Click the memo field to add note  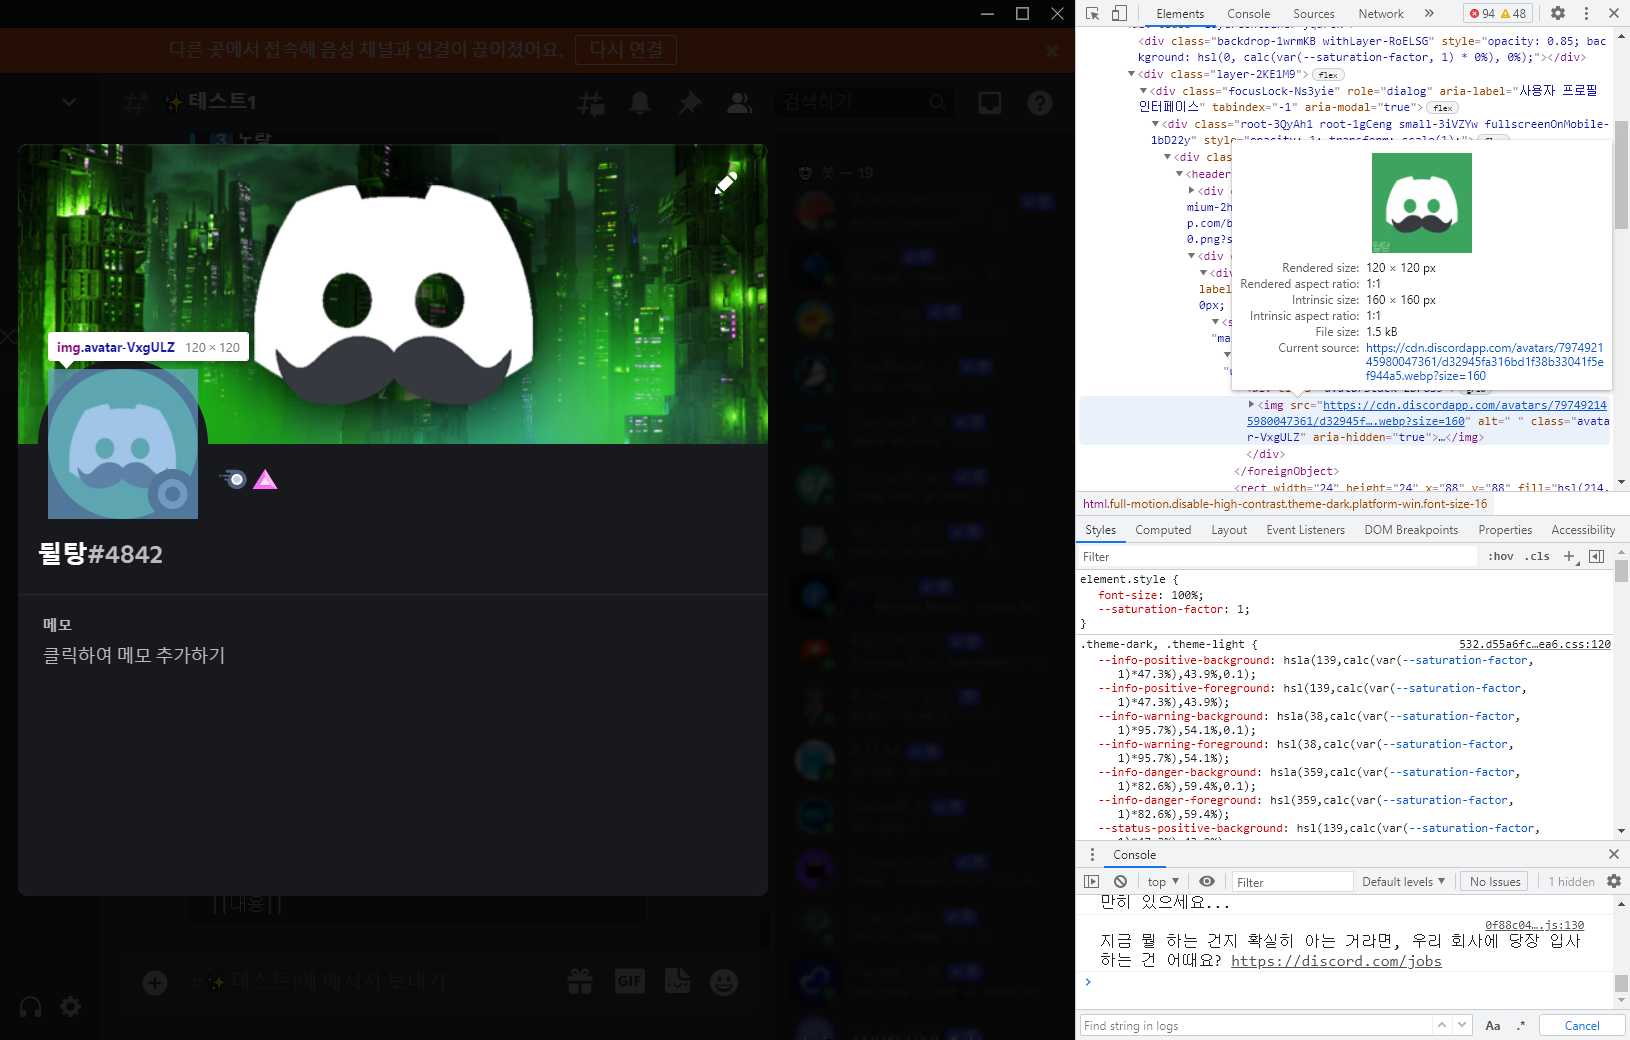tap(134, 655)
